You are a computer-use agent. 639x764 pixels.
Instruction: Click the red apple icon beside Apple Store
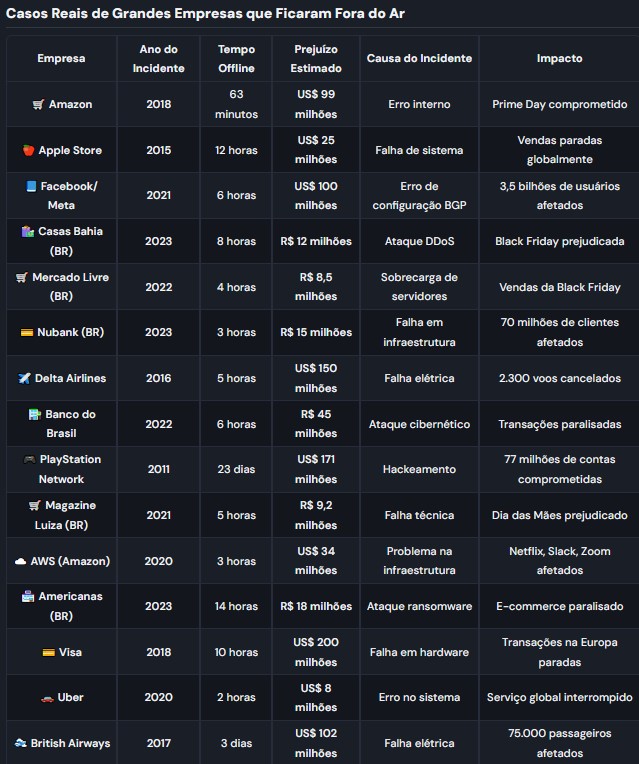click(28, 151)
